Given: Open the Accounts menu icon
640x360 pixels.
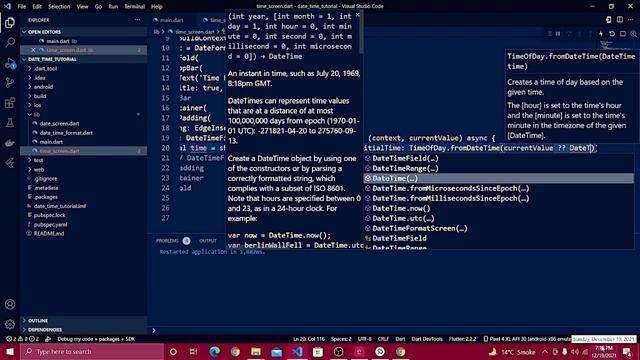Looking at the screenshot, I should coord(10,304).
